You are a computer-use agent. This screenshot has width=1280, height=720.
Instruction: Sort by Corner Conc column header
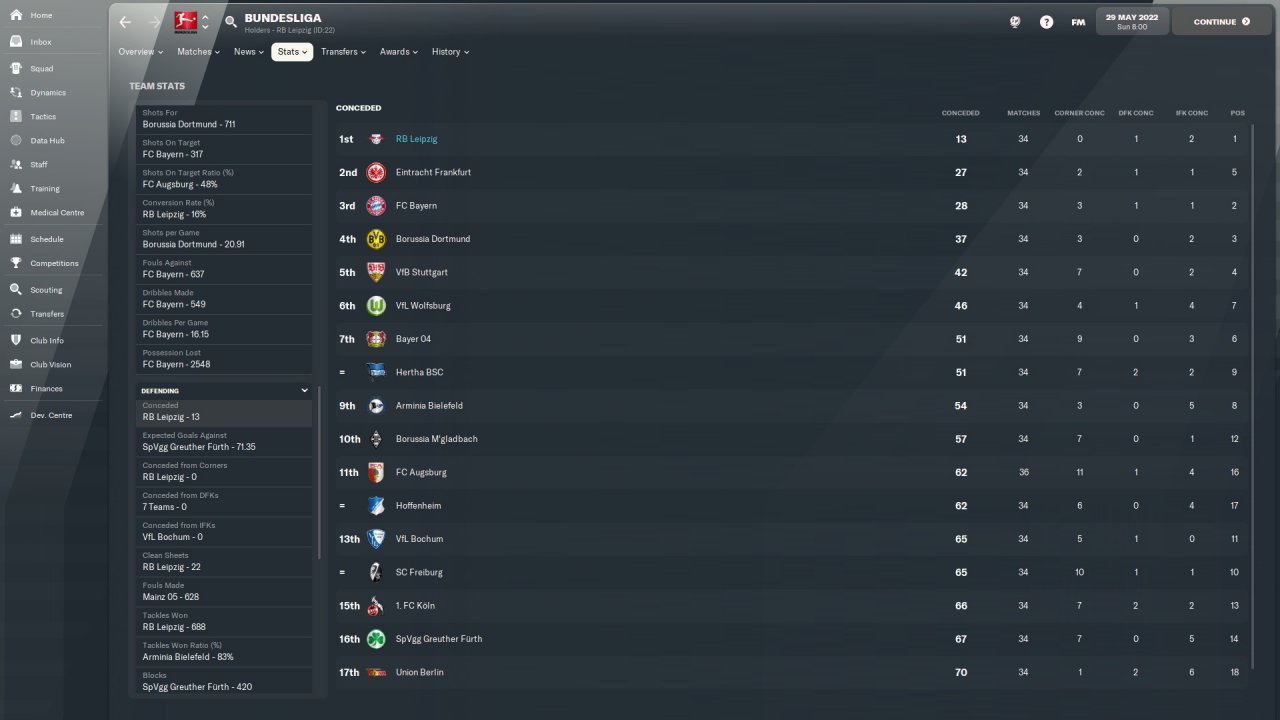coord(1079,113)
